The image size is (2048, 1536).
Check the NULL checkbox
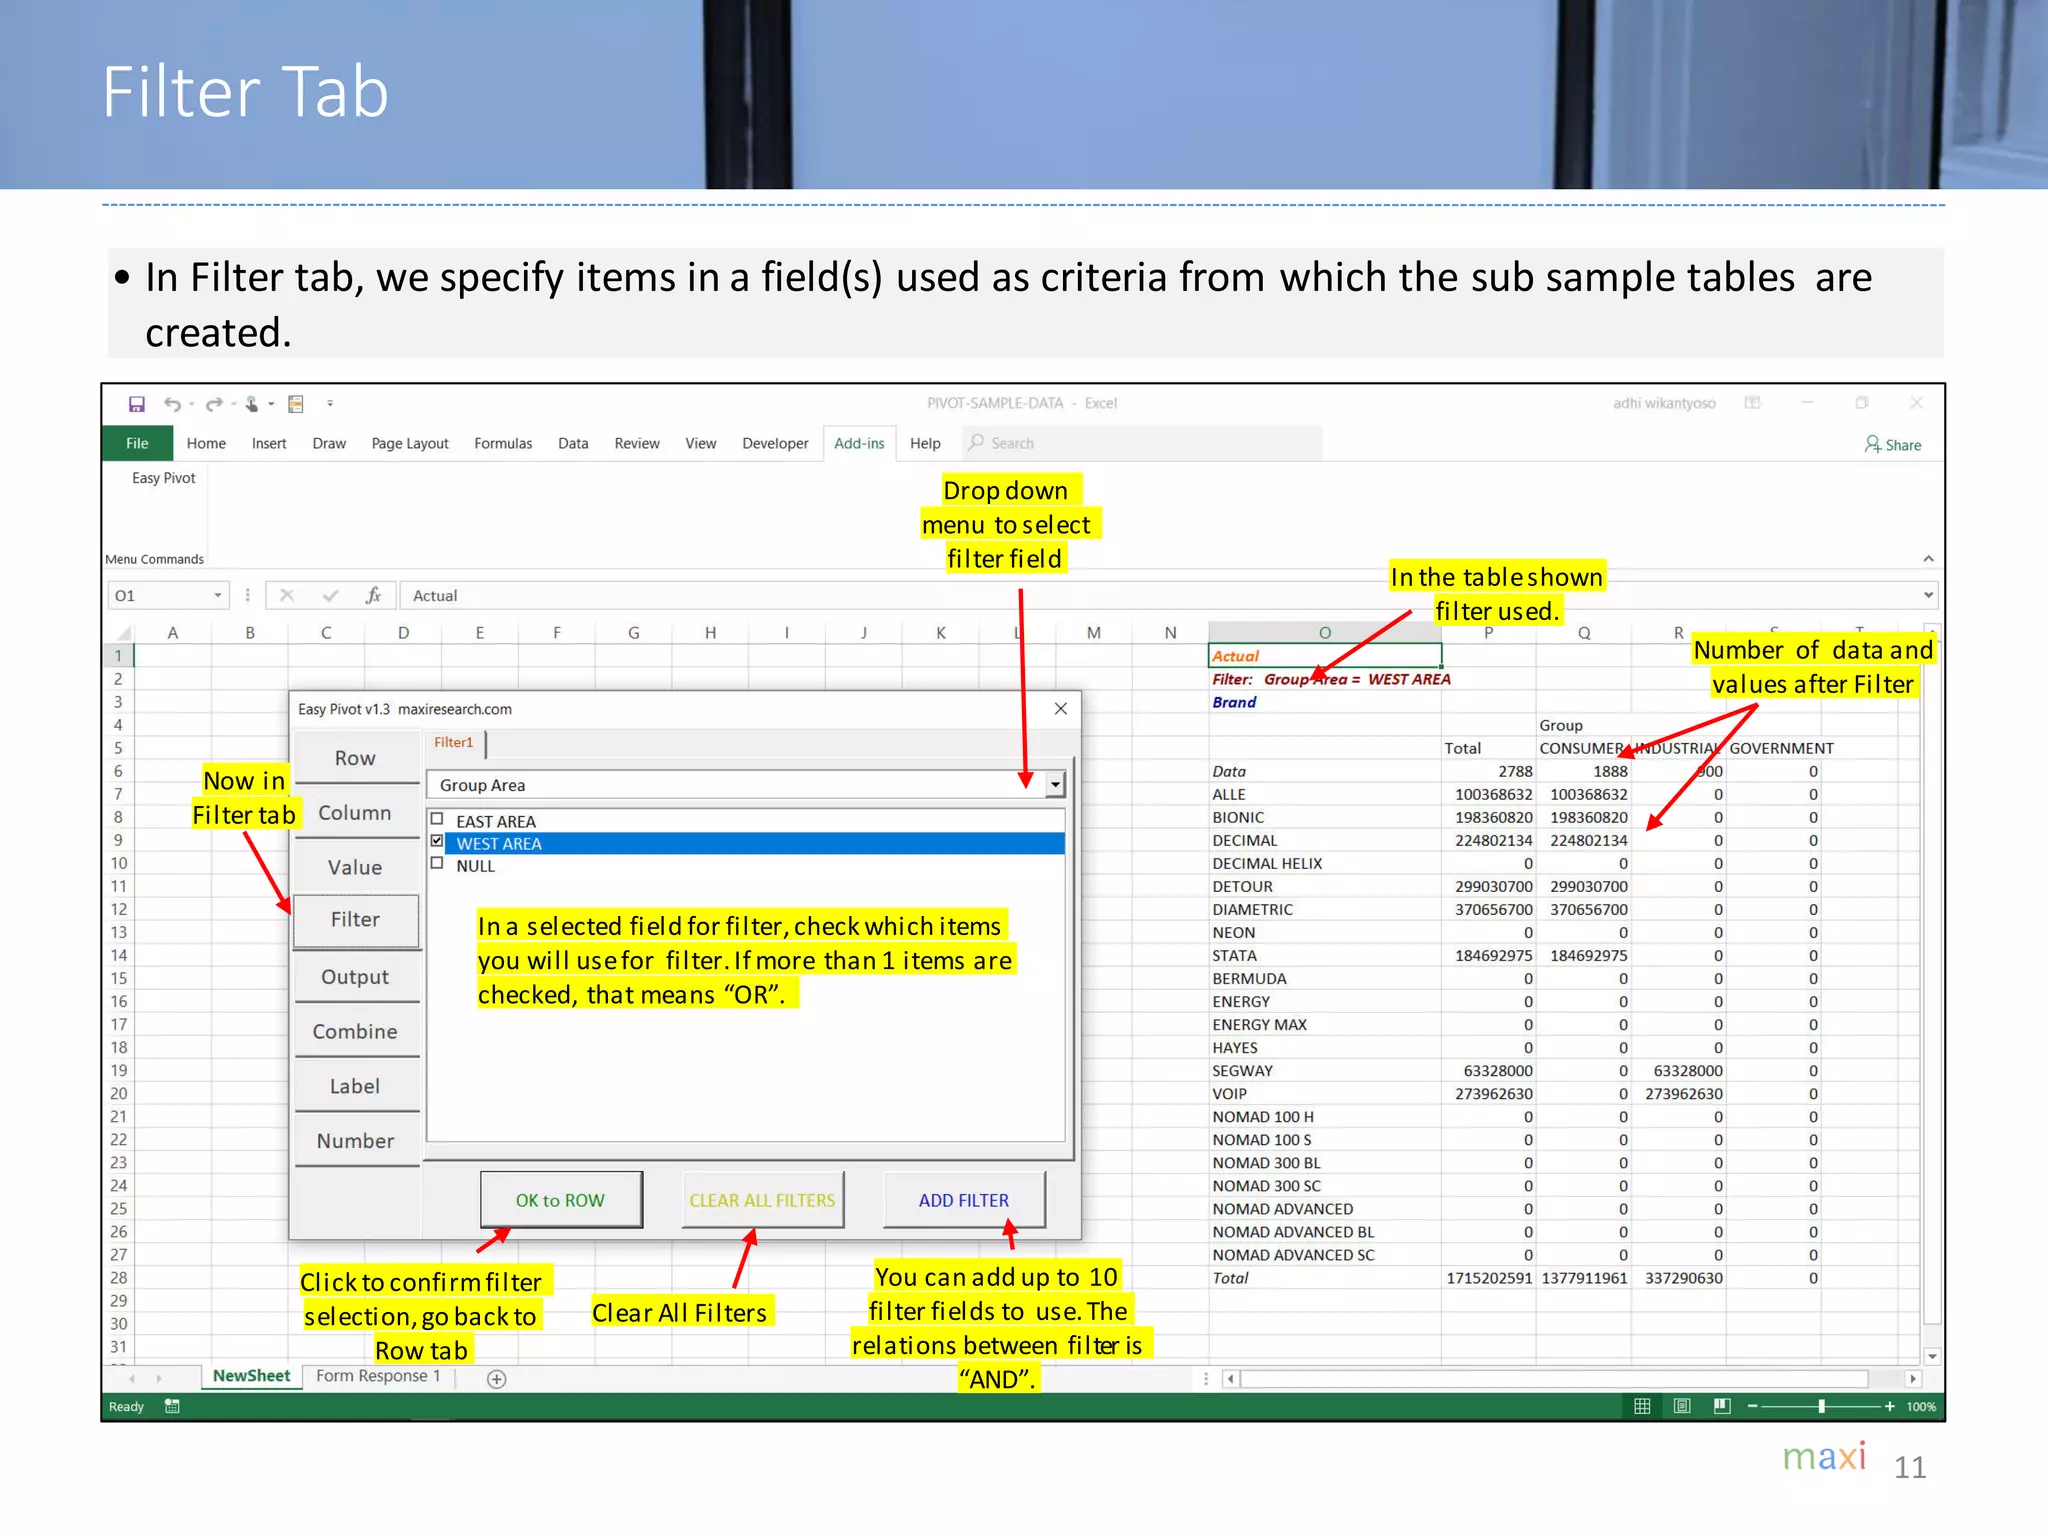click(437, 863)
